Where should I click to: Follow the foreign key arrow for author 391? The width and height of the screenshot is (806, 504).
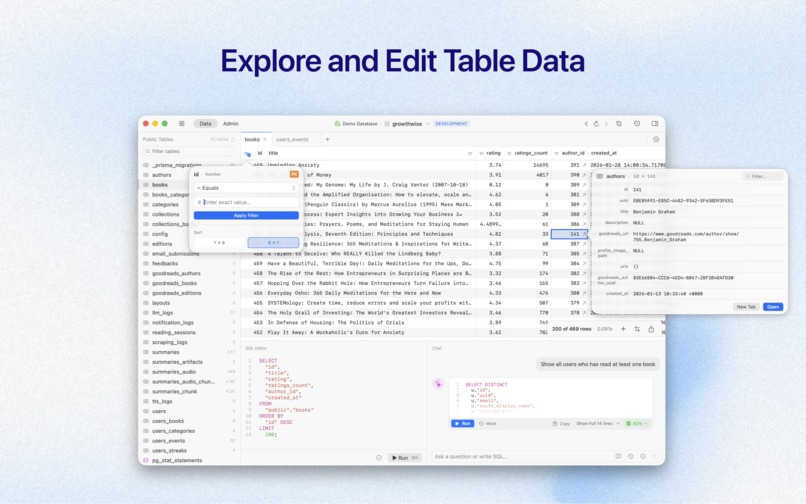pos(584,165)
